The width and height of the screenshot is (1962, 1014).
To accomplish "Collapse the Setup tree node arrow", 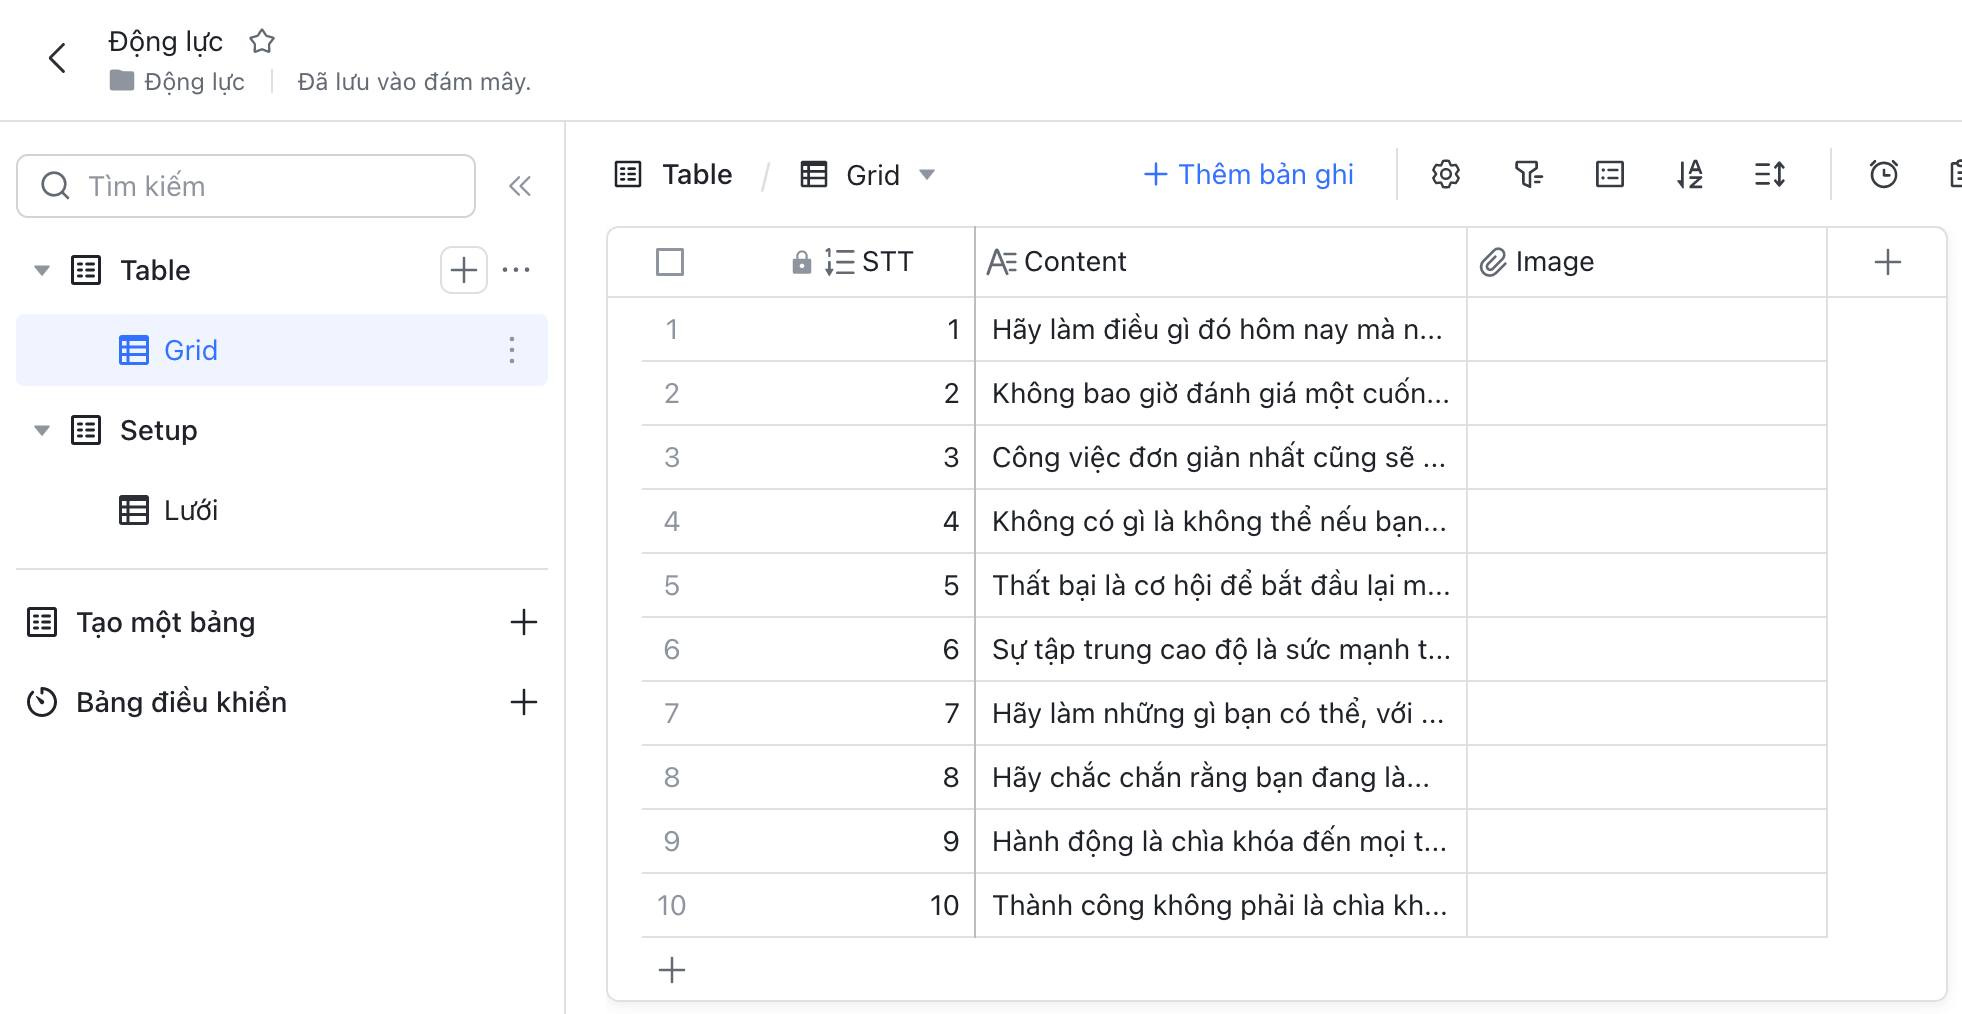I will pyautogui.click(x=42, y=430).
